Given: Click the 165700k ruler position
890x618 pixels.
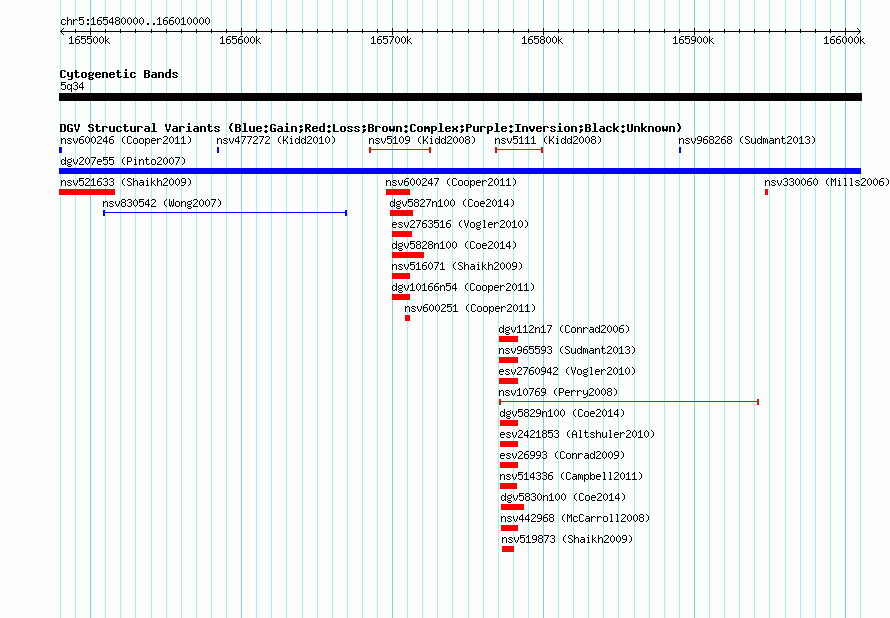Looking at the screenshot, I should coord(391,40).
